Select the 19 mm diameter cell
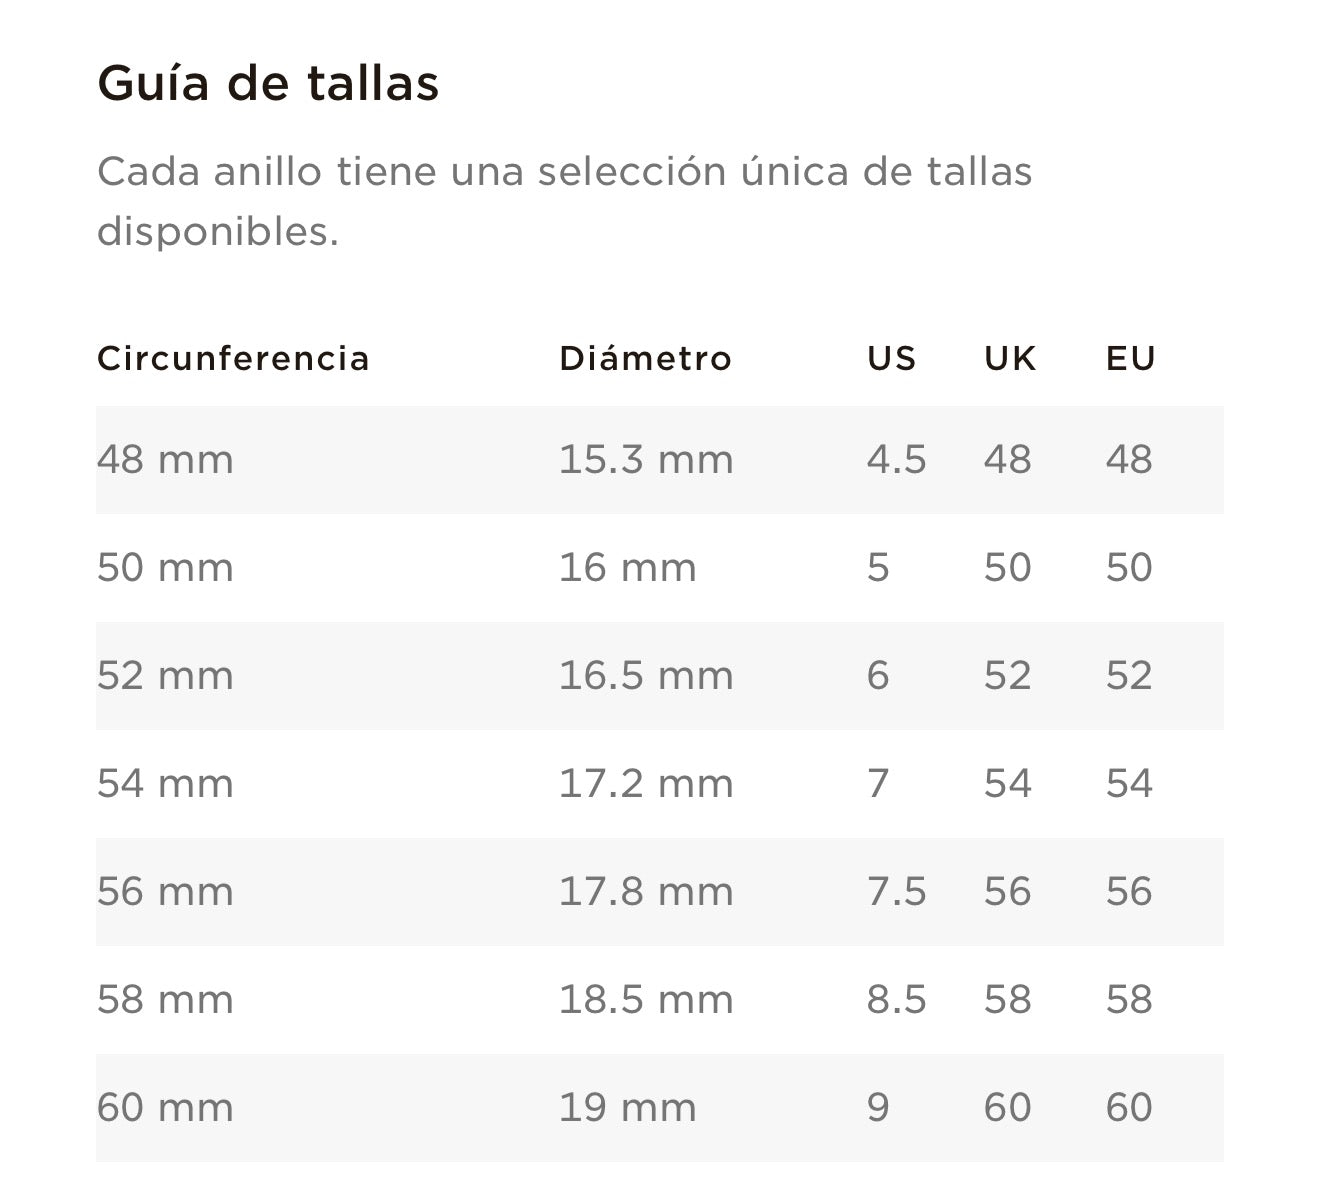 point(627,1108)
